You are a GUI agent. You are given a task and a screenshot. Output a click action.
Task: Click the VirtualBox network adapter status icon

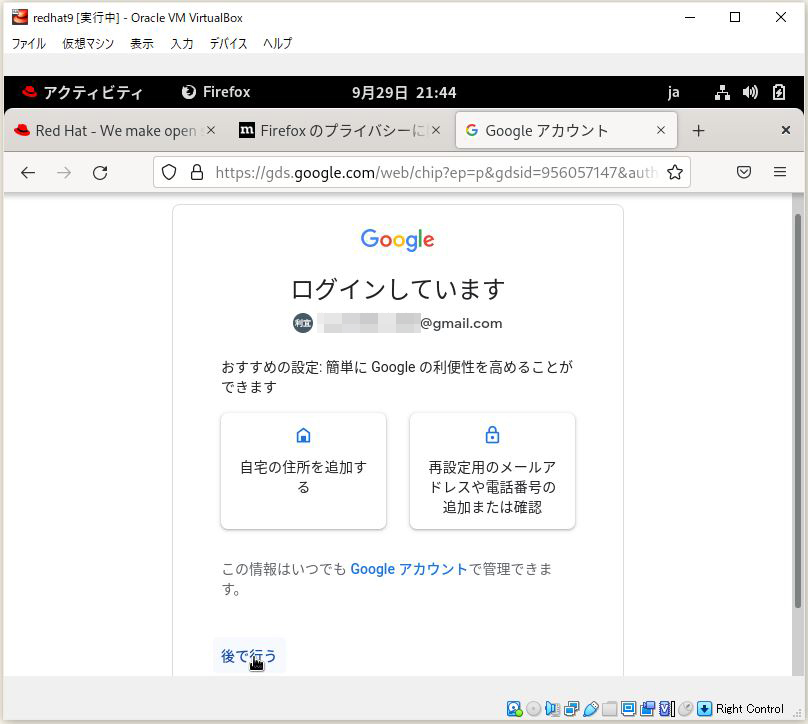[571, 709]
